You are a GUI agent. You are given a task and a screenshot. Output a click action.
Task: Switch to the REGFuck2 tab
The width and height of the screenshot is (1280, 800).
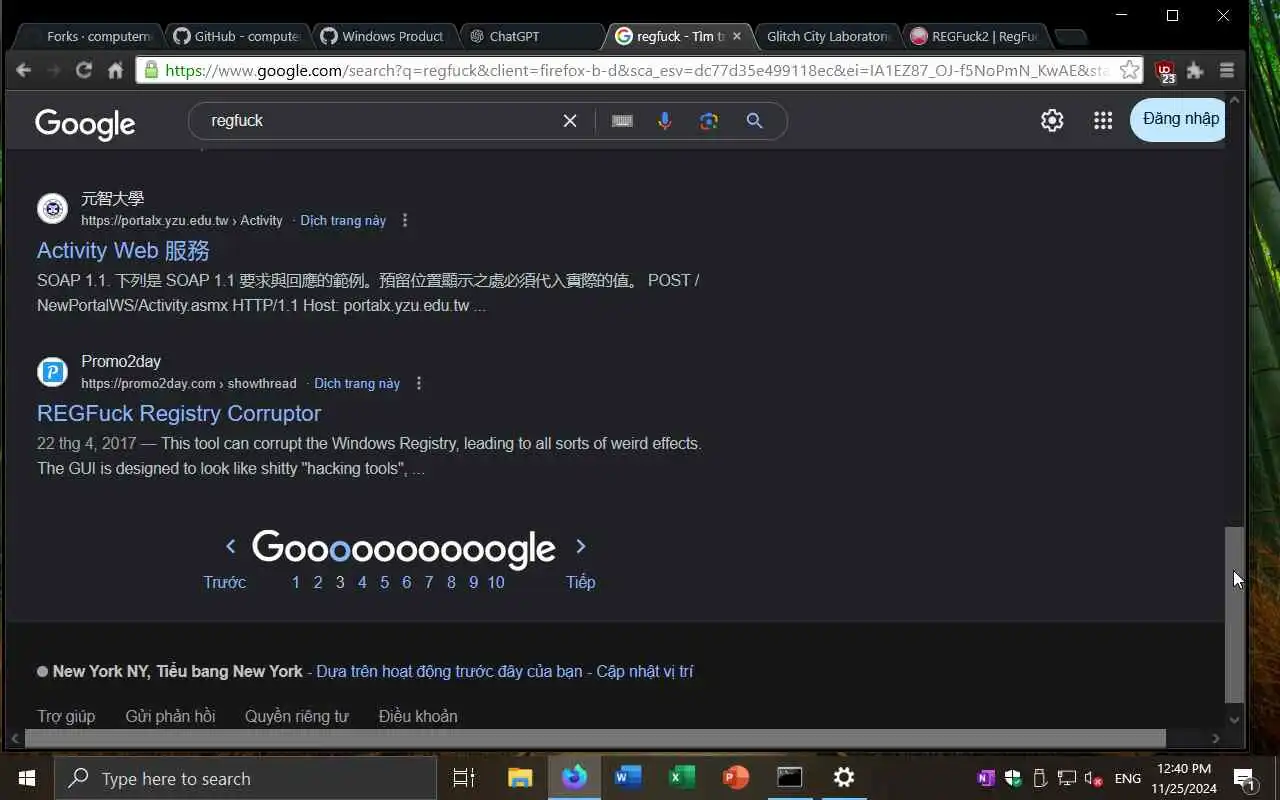coord(975,36)
